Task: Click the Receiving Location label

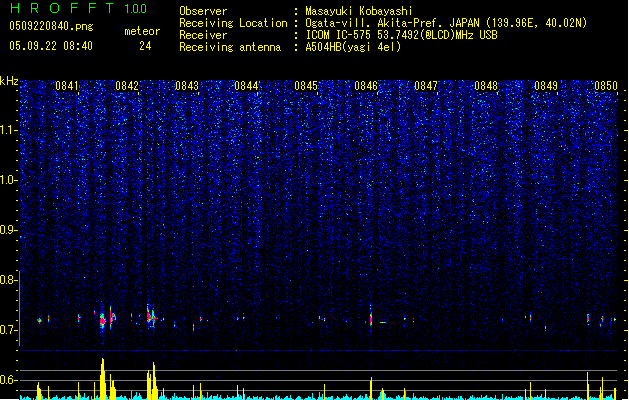Action: click(233, 23)
